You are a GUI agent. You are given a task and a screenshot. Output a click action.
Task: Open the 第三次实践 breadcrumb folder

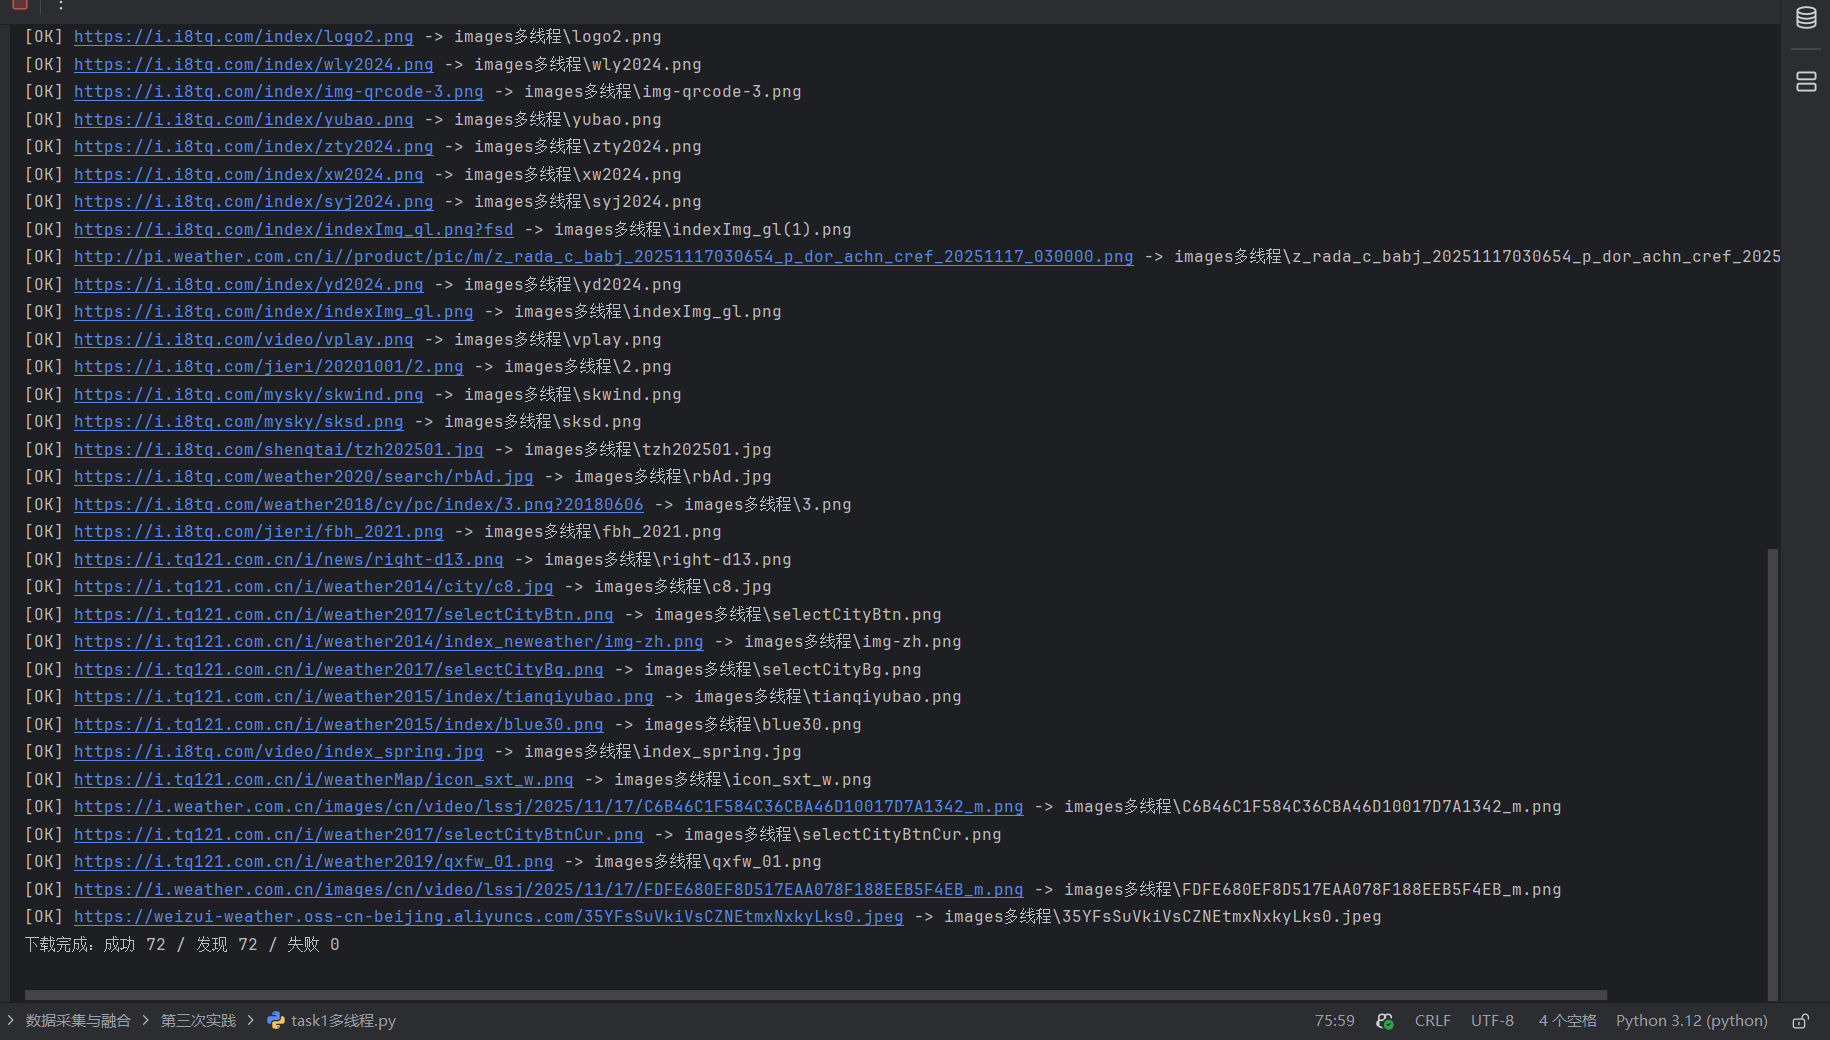pos(198,1021)
